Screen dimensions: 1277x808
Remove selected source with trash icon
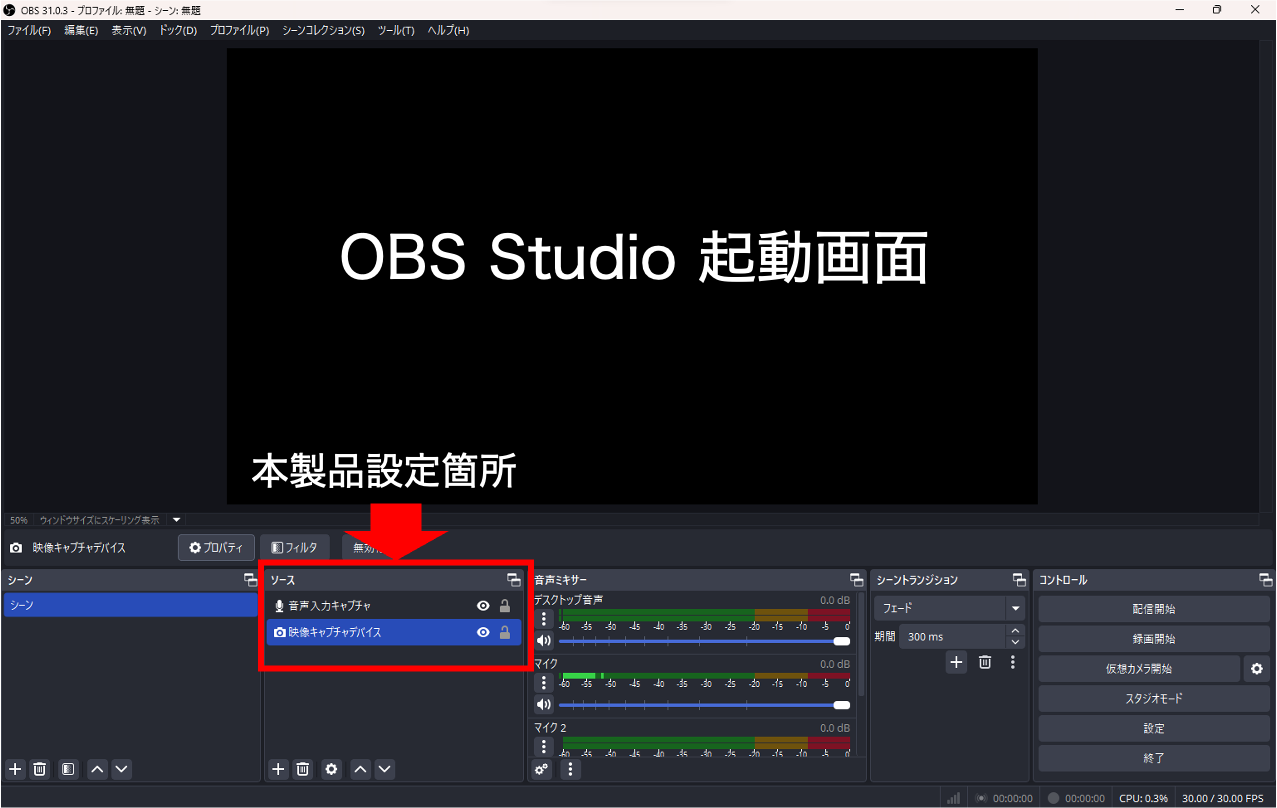pyautogui.click(x=303, y=769)
